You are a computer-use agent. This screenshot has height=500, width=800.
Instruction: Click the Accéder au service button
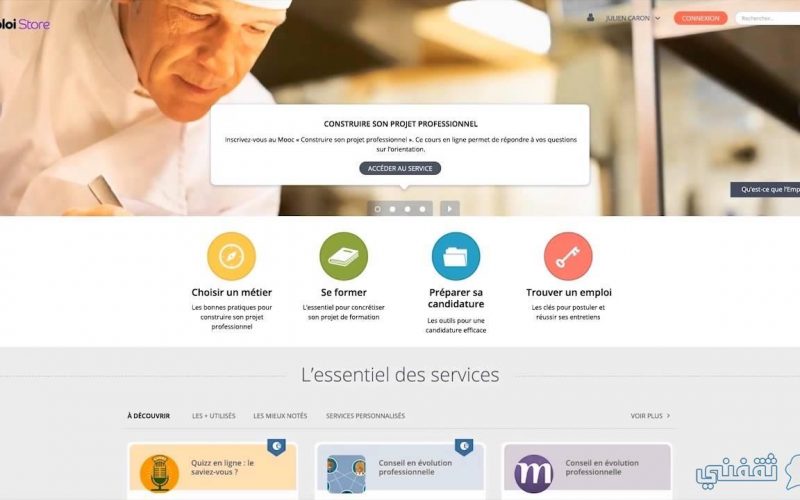(x=400, y=168)
